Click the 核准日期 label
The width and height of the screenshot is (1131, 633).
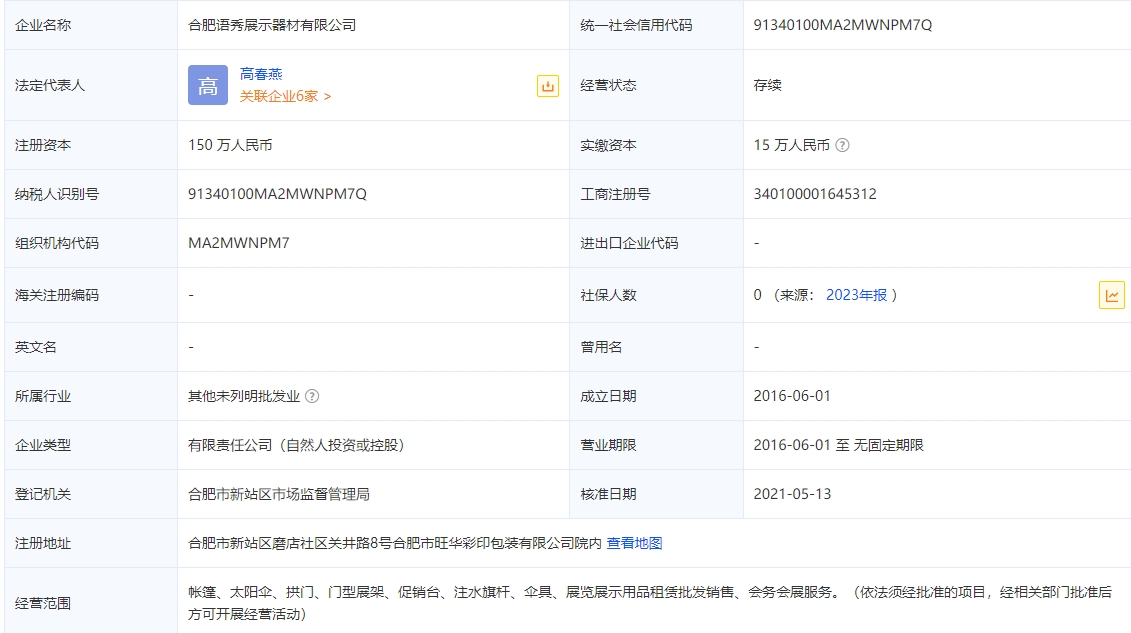coord(608,494)
